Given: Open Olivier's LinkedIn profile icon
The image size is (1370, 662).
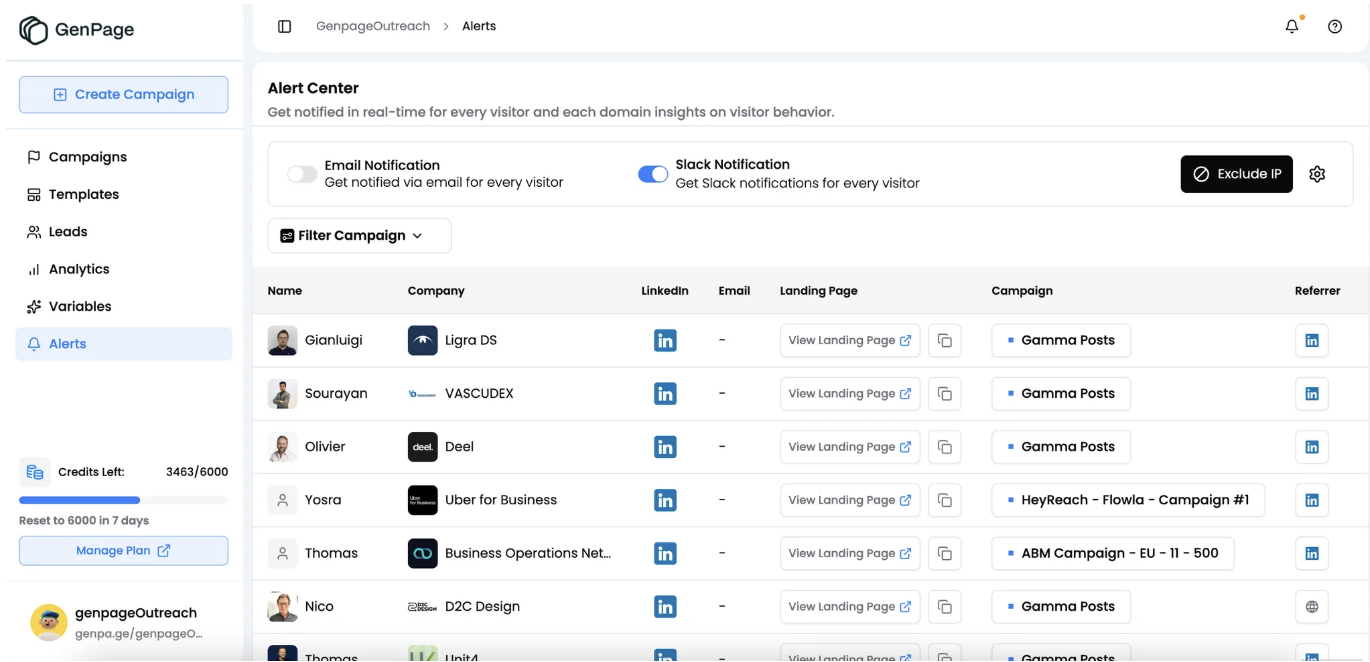Looking at the screenshot, I should [x=665, y=447].
